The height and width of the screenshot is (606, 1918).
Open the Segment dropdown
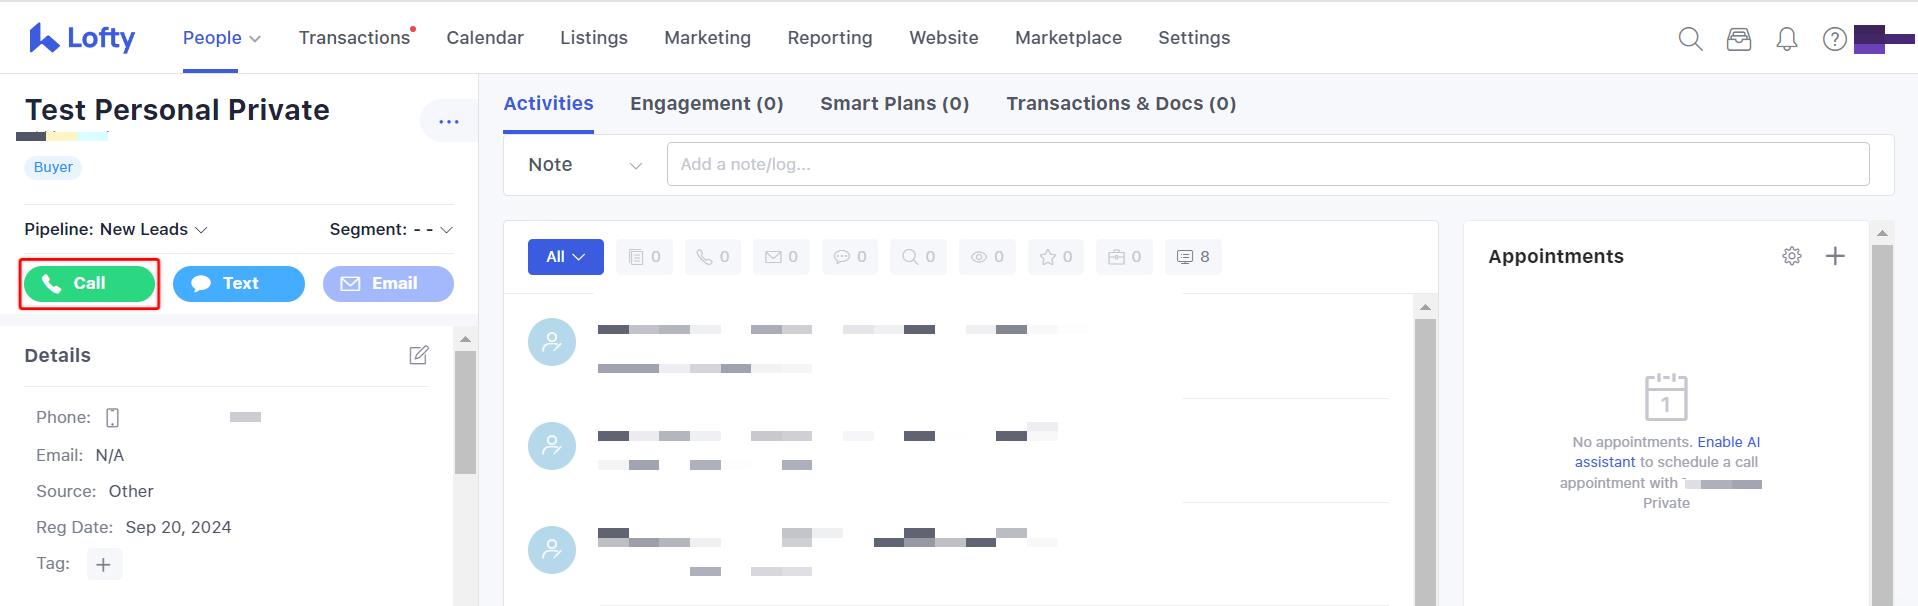tap(391, 229)
